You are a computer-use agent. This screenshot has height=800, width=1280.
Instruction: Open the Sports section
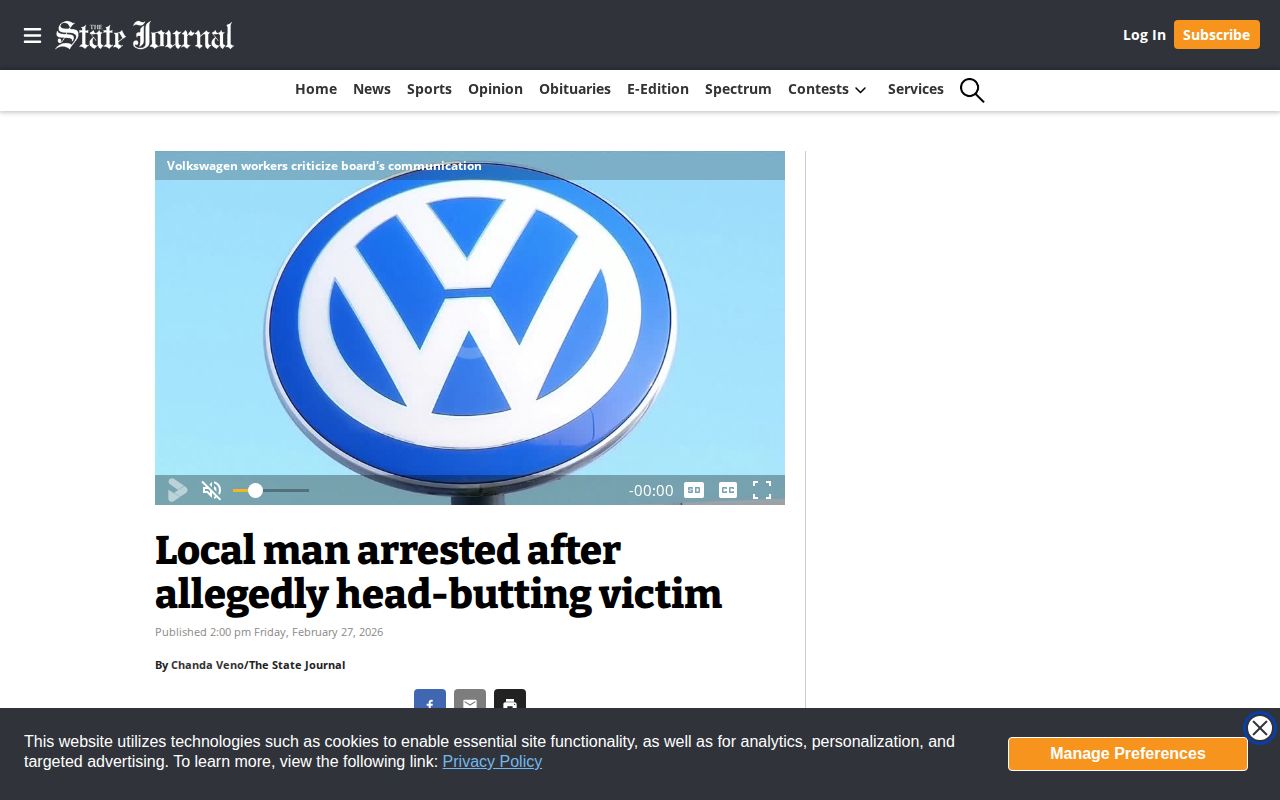coord(429,89)
